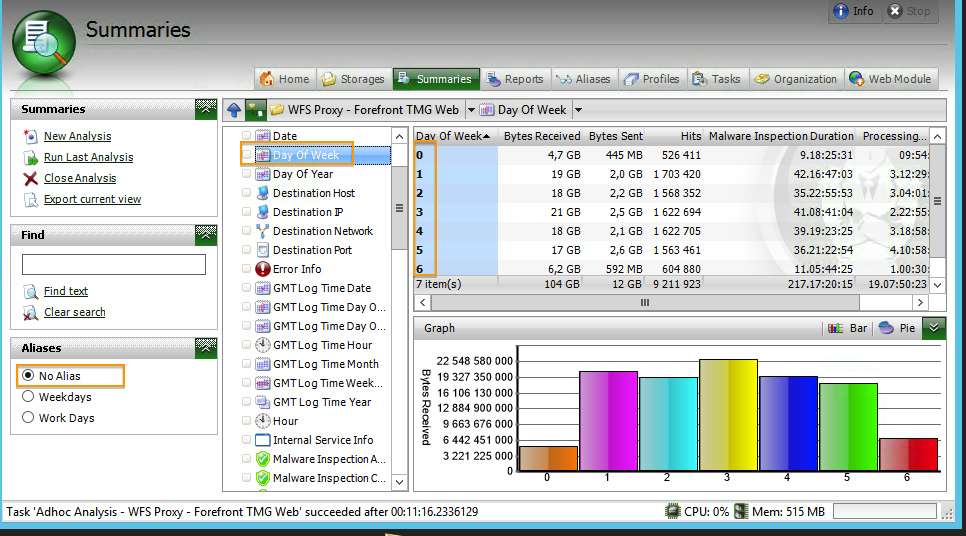Click the blue up arrow navigation icon
Screen dimensions: 966x536
pos(234,110)
